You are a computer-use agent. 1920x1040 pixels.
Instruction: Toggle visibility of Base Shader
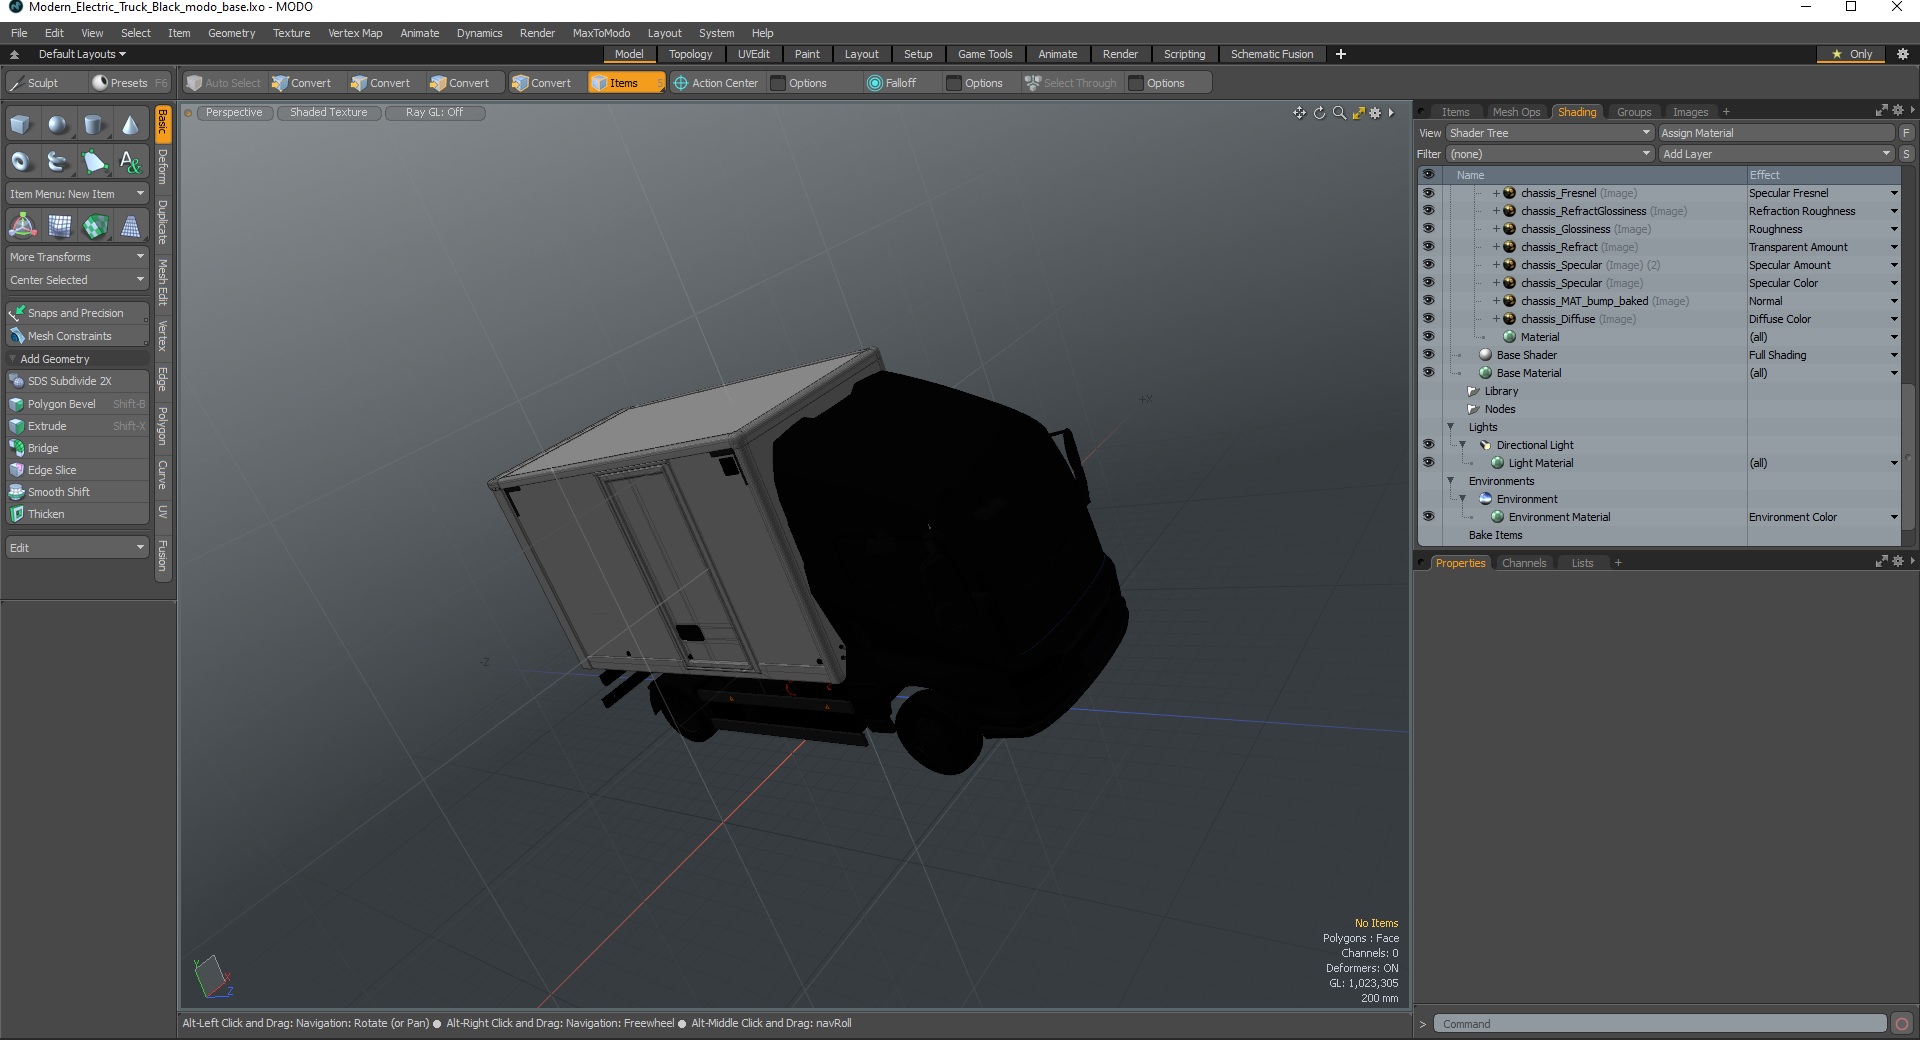point(1428,355)
